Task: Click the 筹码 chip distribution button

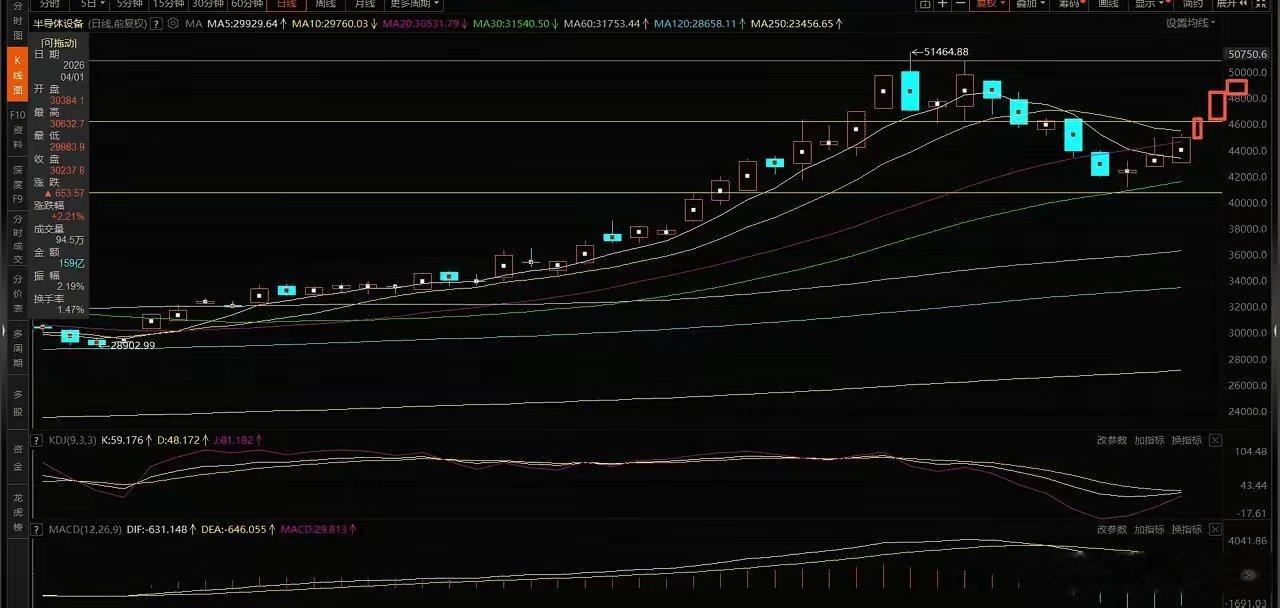Action: pyautogui.click(x=1070, y=4)
